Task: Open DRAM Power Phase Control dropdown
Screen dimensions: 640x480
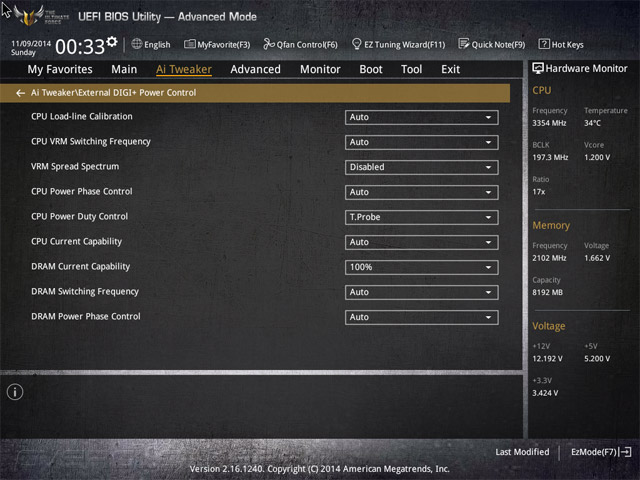Action: (421, 318)
